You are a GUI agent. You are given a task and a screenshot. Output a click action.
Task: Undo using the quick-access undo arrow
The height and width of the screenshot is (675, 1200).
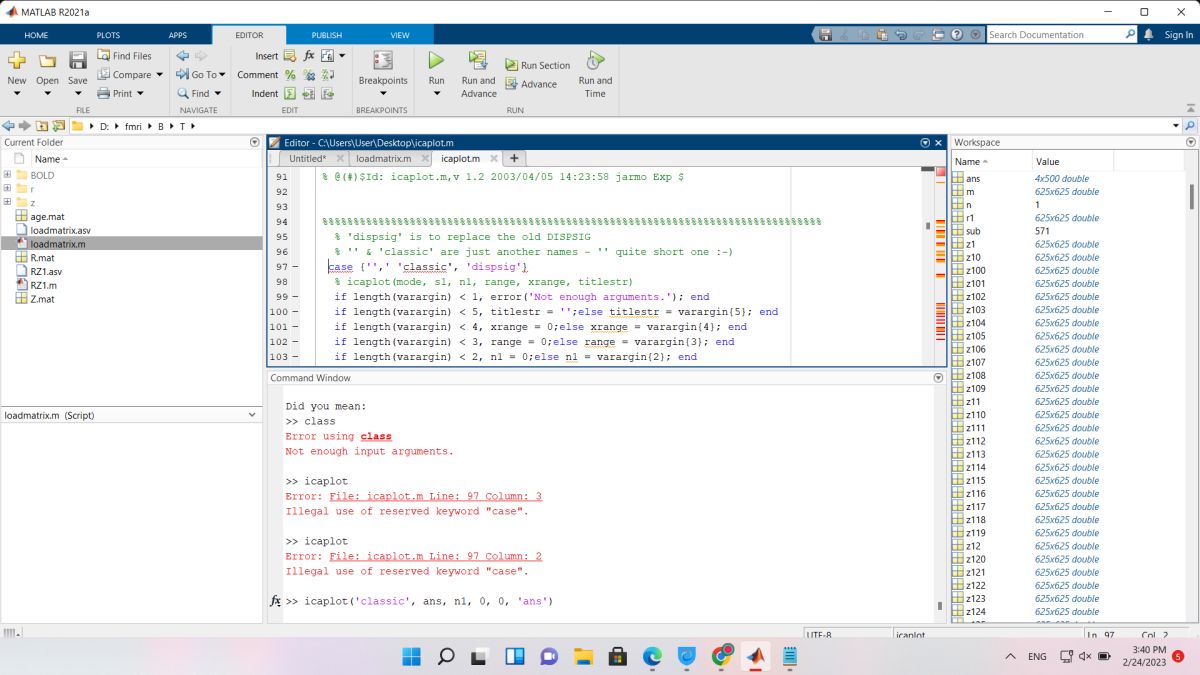(900, 34)
